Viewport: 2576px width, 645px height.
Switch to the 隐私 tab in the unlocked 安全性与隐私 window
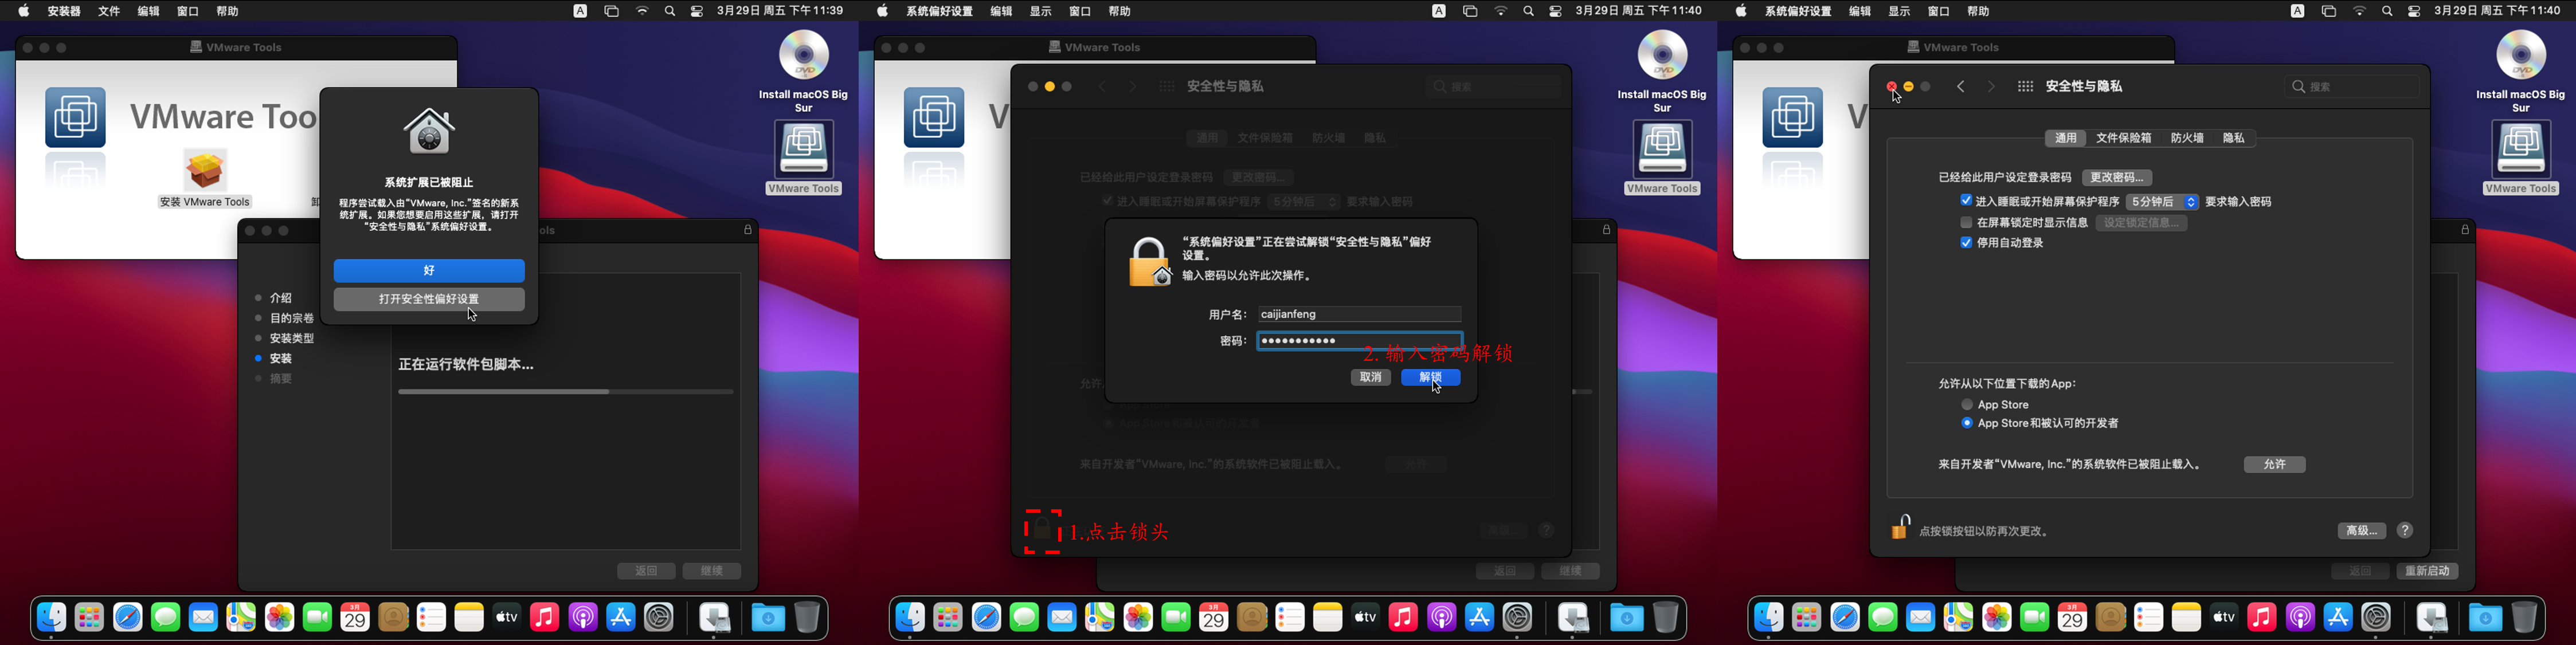tap(2234, 138)
